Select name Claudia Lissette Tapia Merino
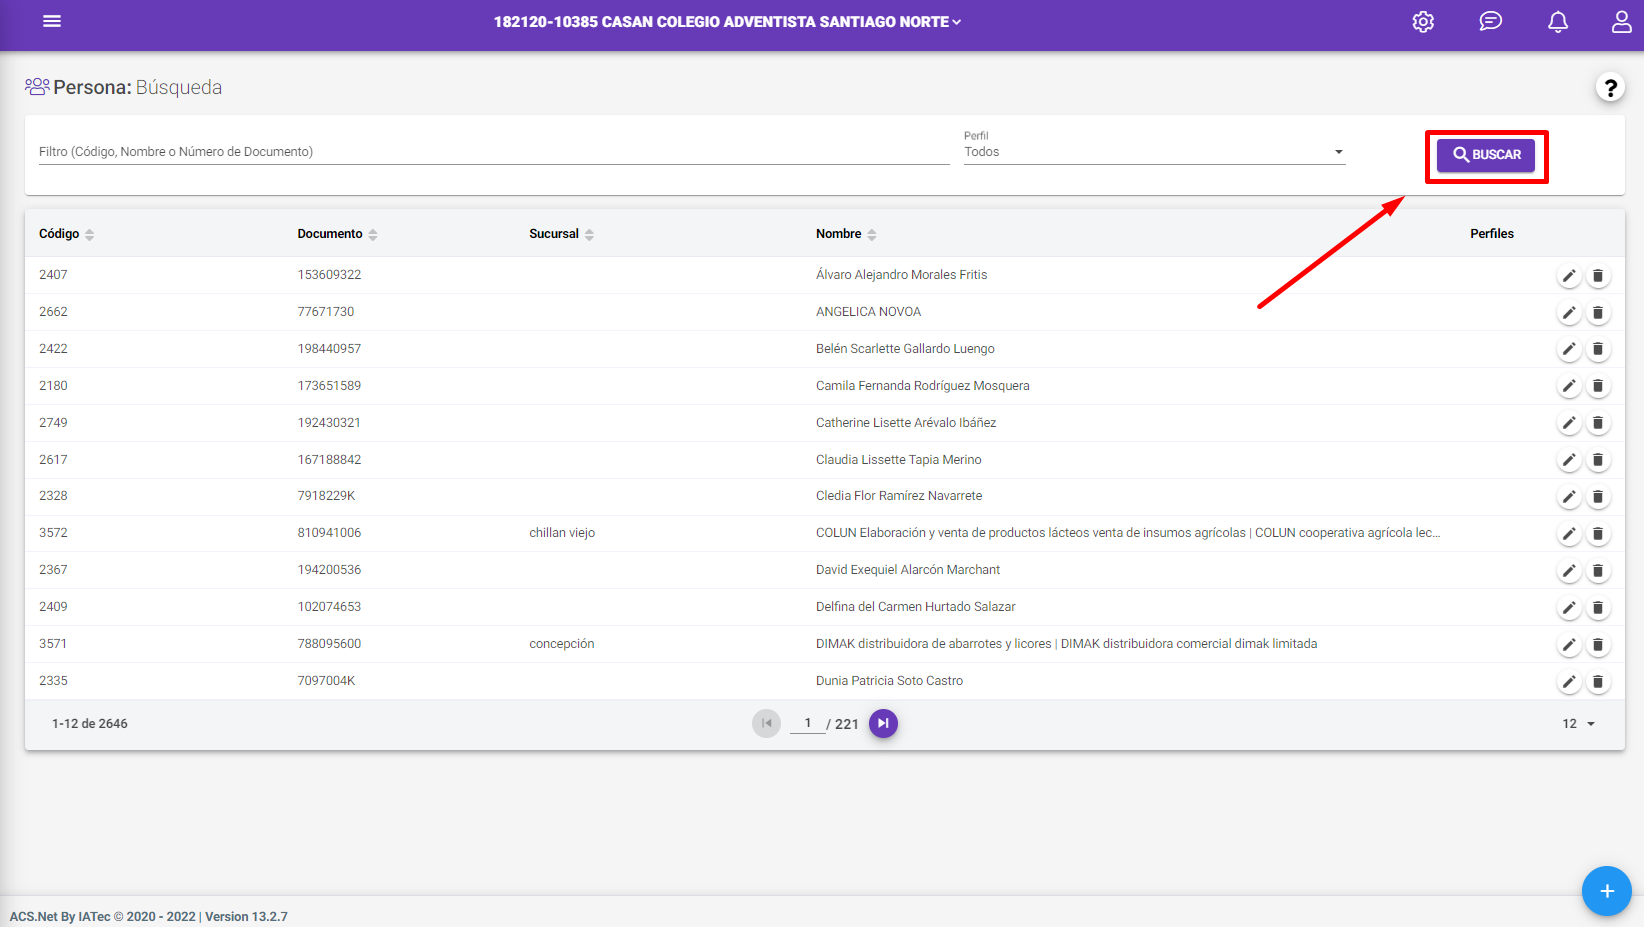The height and width of the screenshot is (927, 1644). click(898, 460)
